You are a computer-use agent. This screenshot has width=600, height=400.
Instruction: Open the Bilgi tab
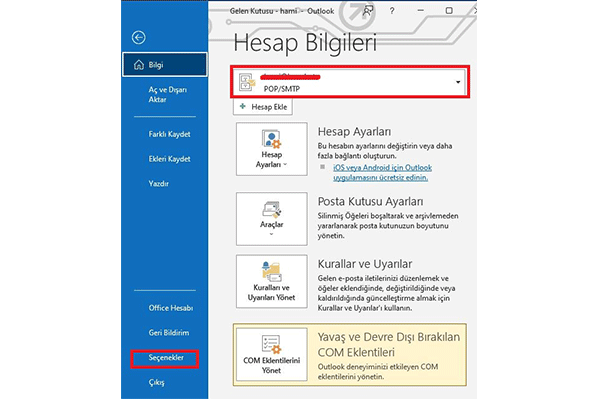pyautogui.click(x=165, y=65)
